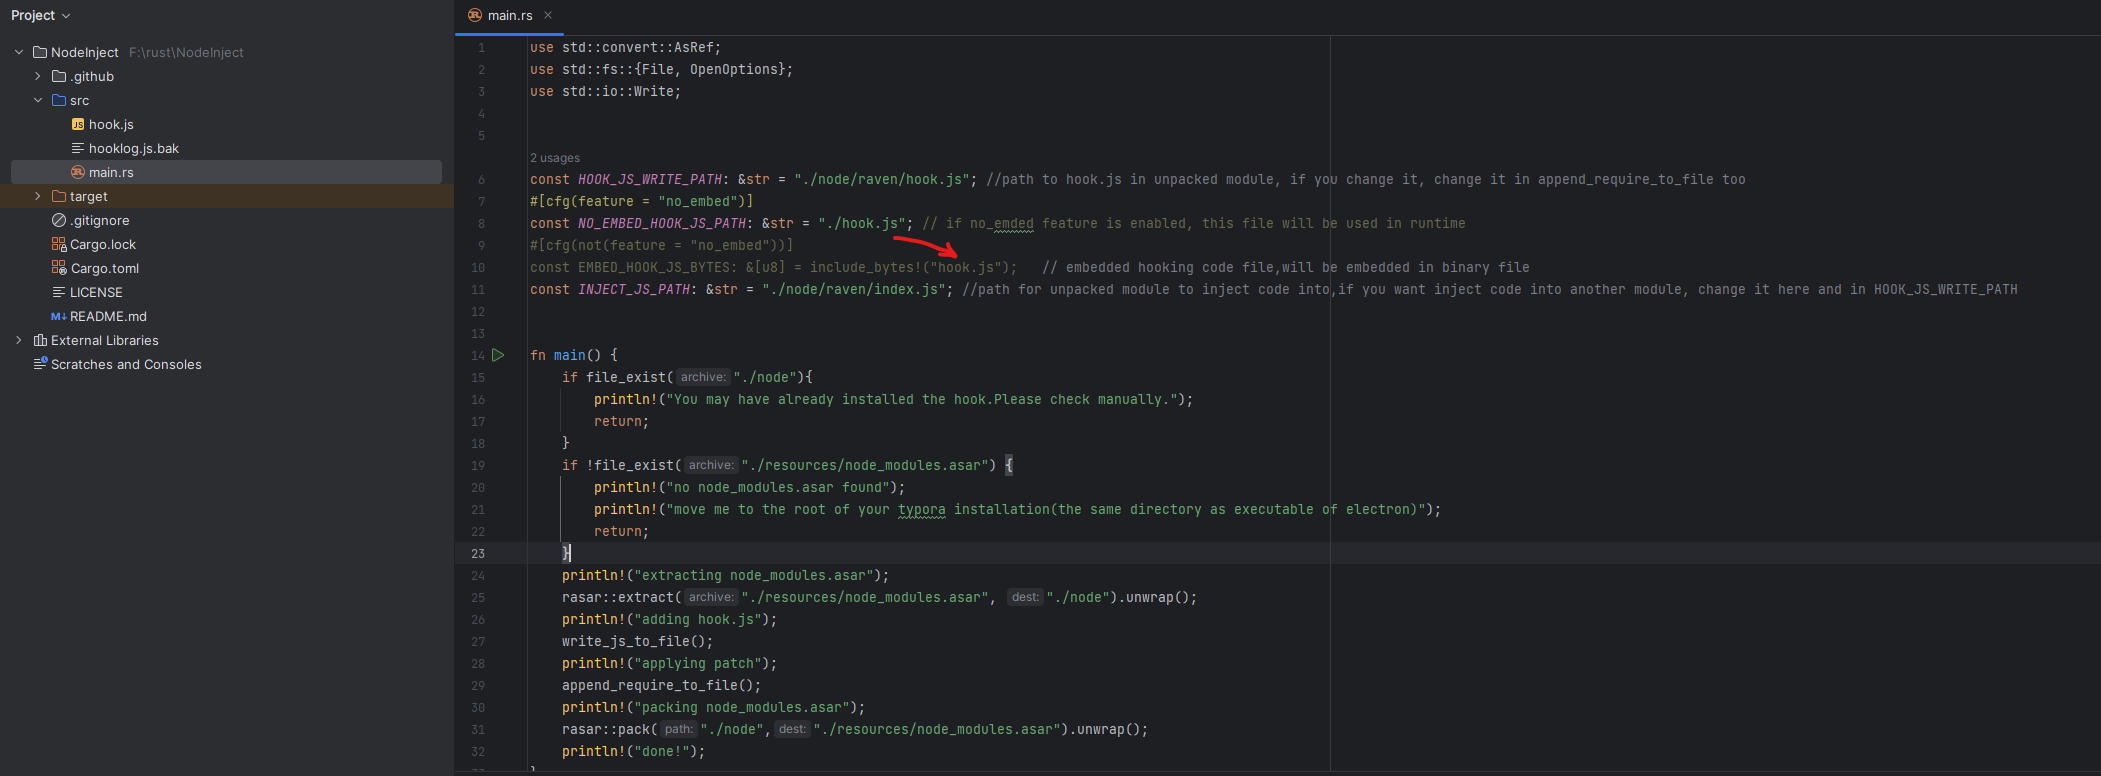Screen dimensions: 2101x776
Task: Click the Rust icon beside main.rs in the tree
Action: coord(78,172)
